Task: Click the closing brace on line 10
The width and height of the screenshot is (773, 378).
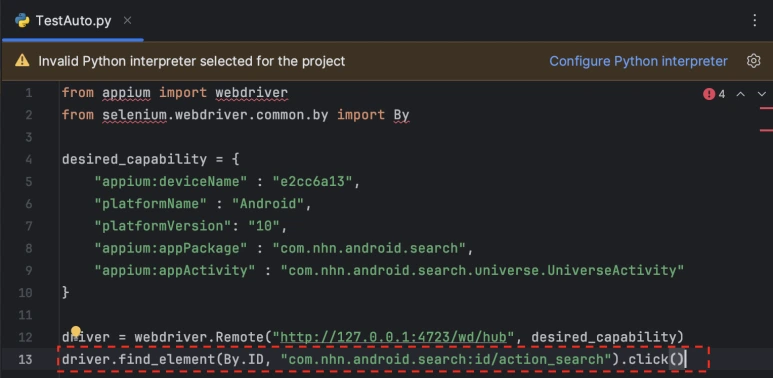Action: (66, 293)
